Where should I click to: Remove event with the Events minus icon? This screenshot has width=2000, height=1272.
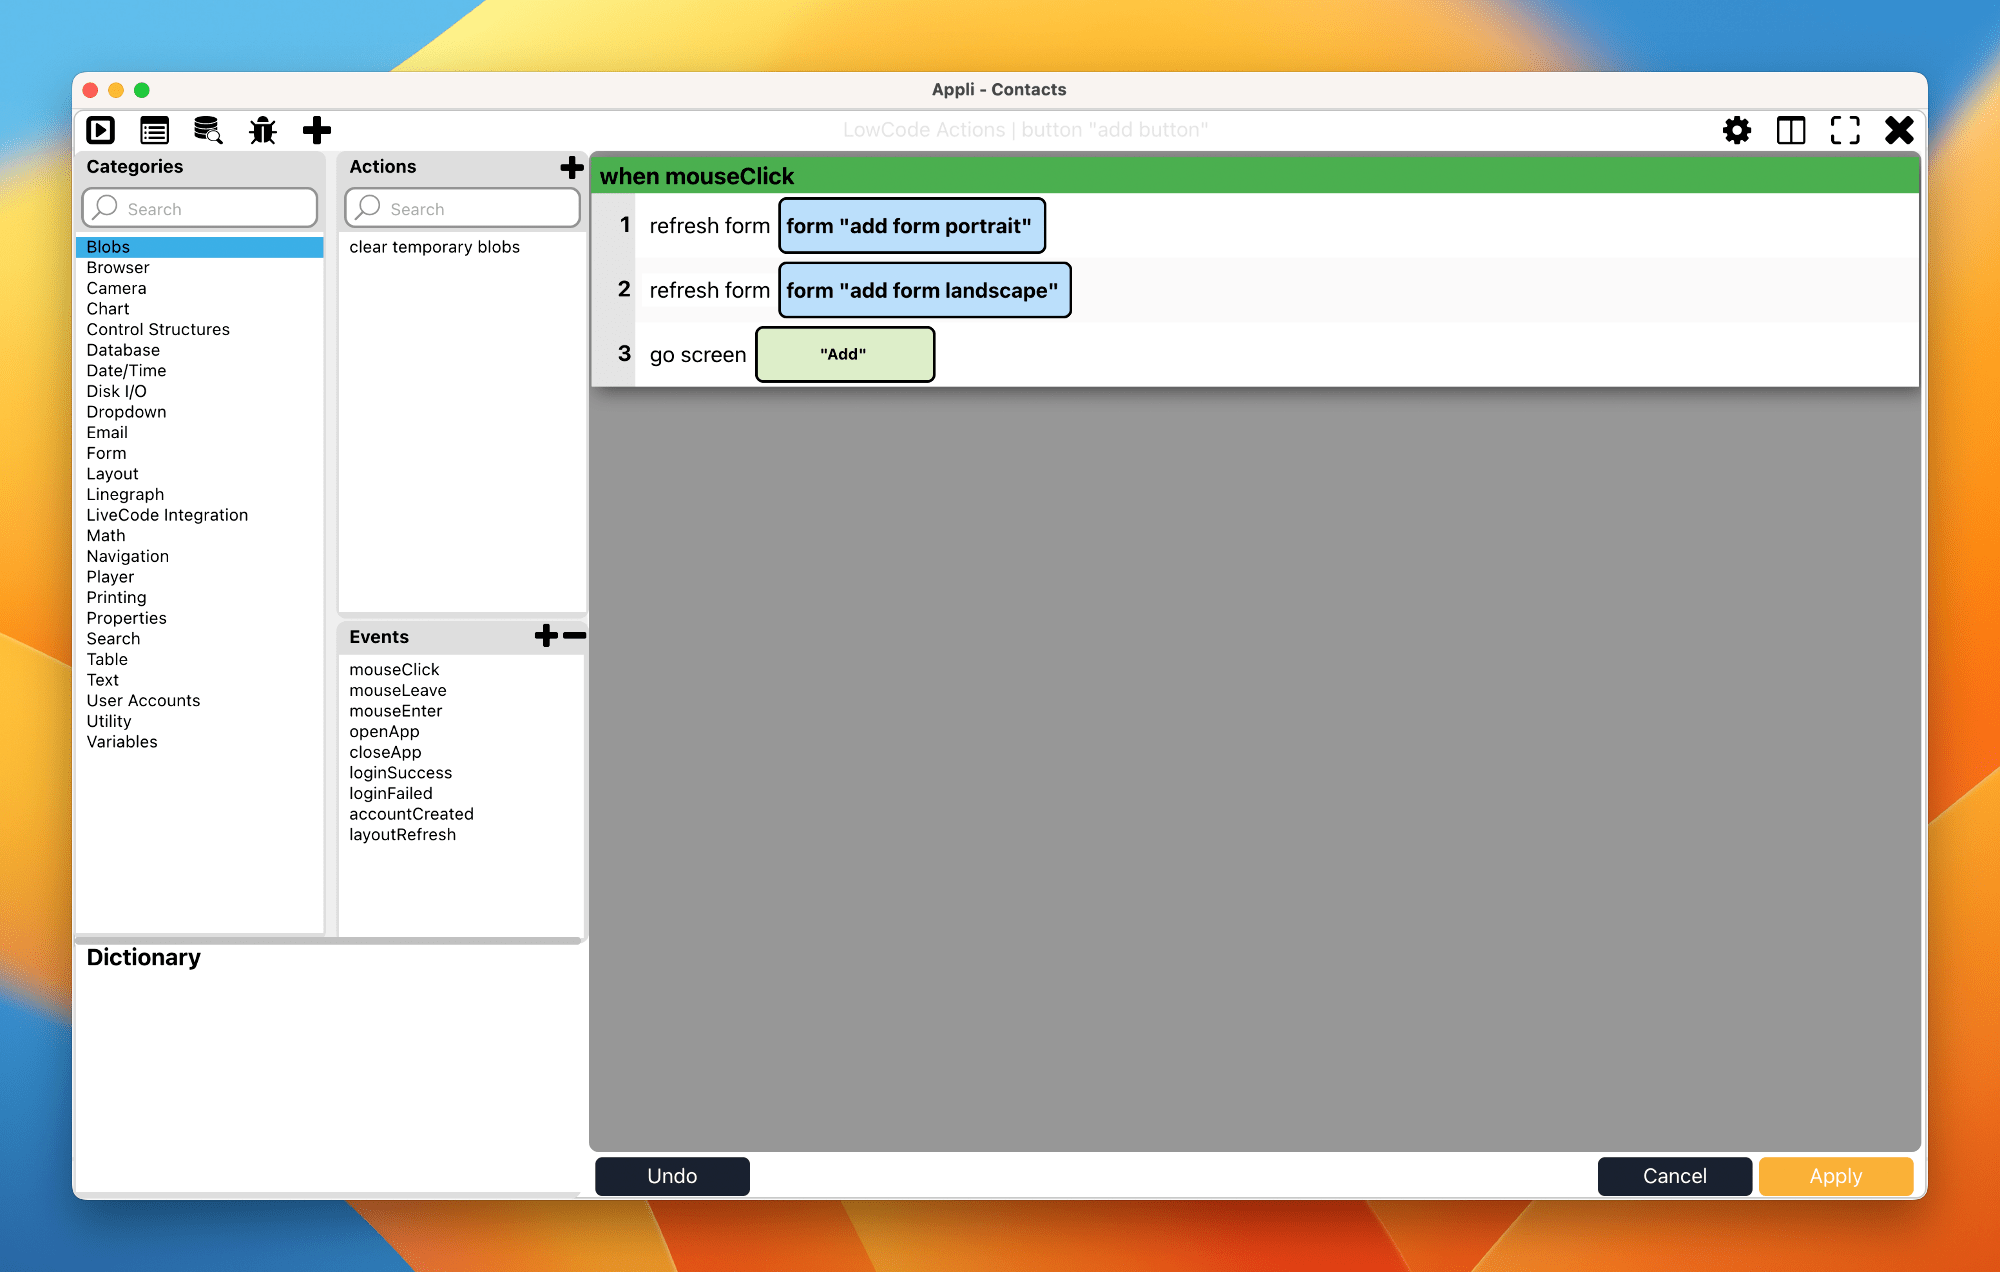(x=575, y=636)
